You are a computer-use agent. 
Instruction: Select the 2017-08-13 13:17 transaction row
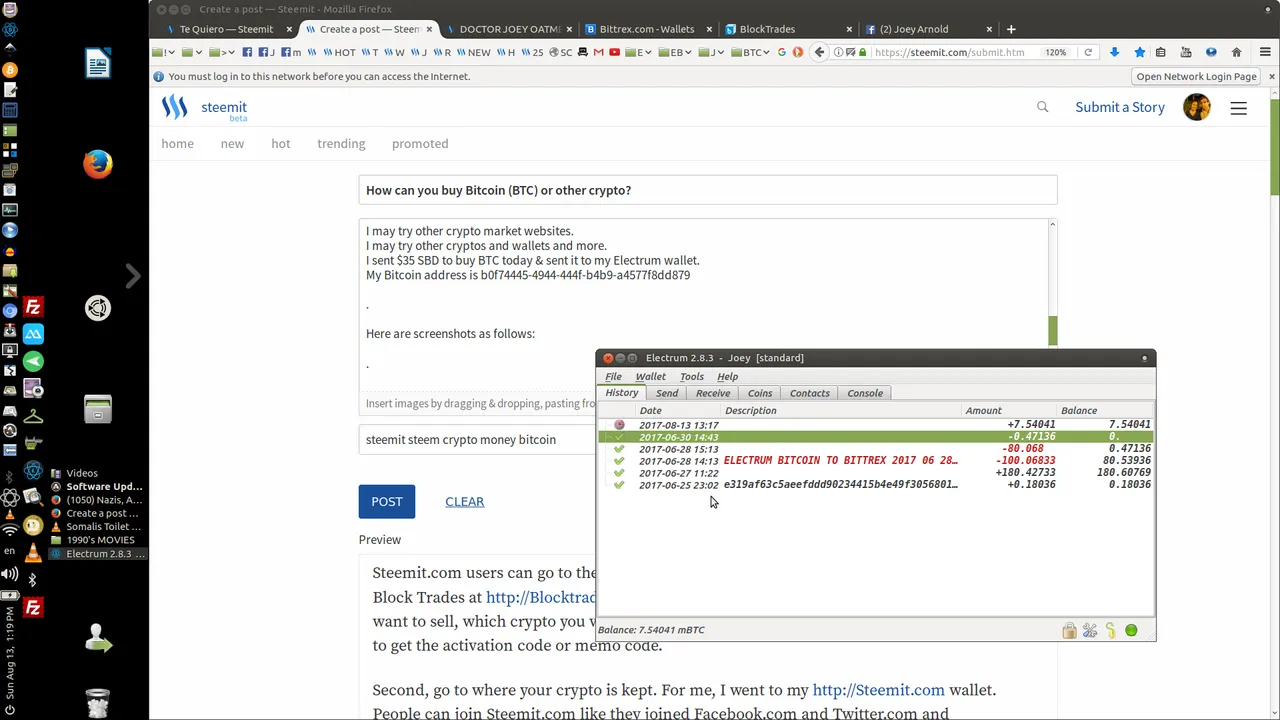875,425
